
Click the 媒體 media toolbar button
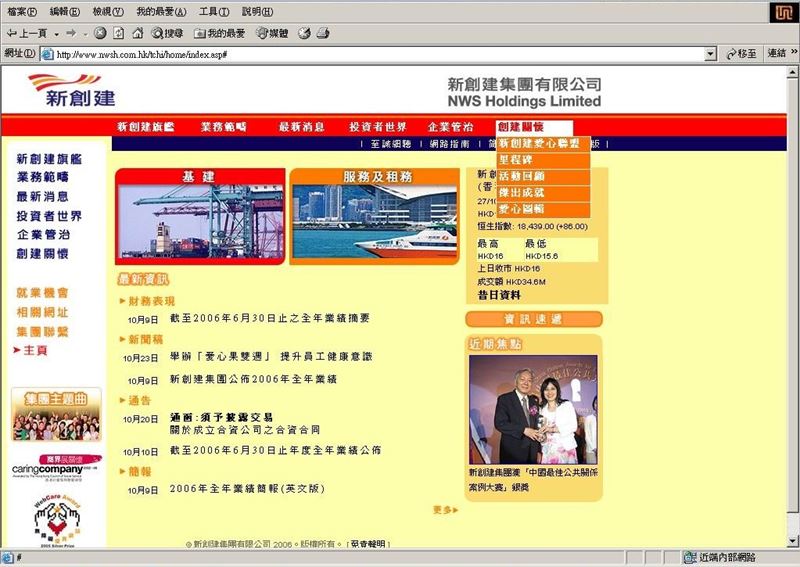pyautogui.click(x=272, y=33)
